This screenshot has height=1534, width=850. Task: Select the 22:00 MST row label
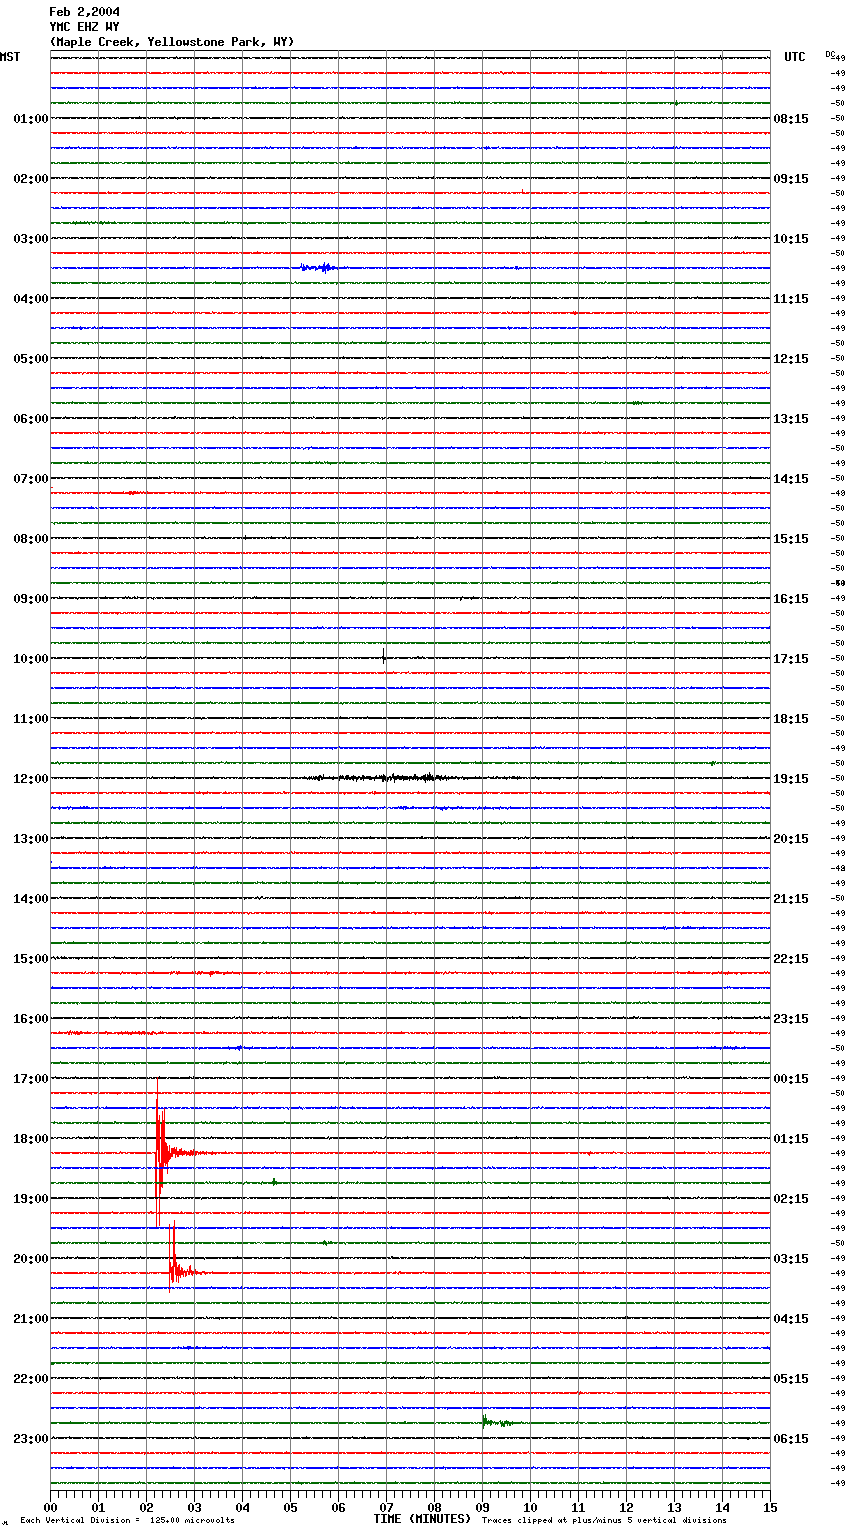click(31, 1379)
